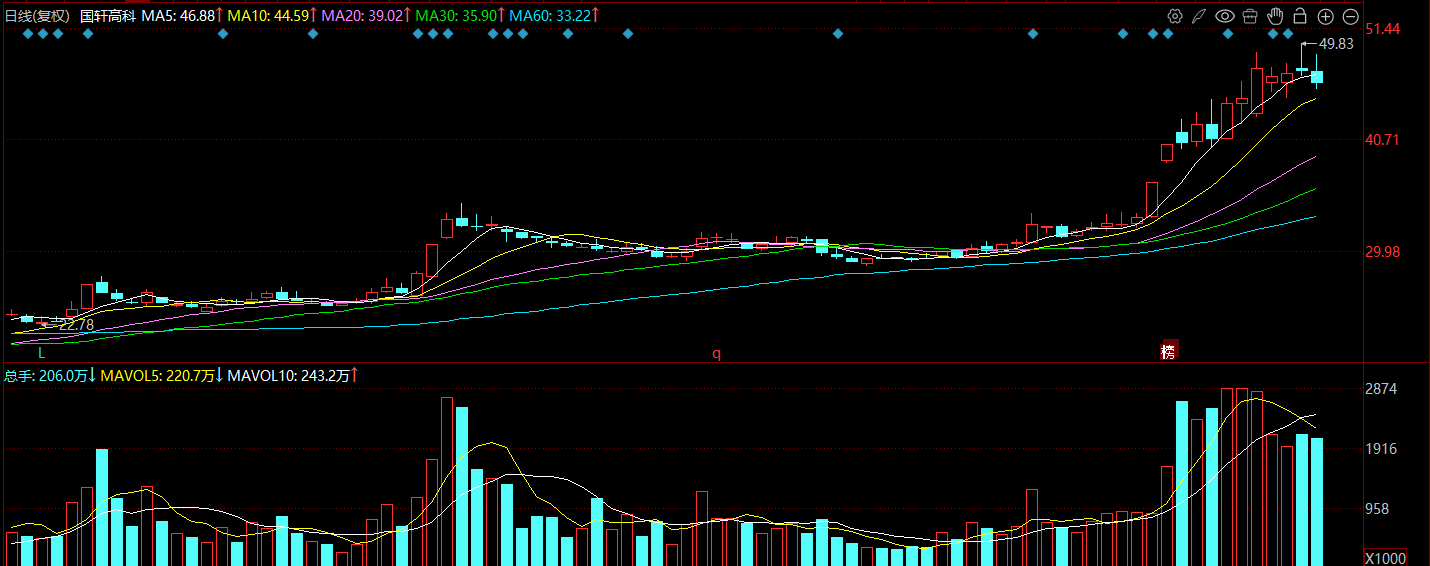Toggle the eye visibility icon
The height and width of the screenshot is (566, 1430).
tap(1225, 16)
